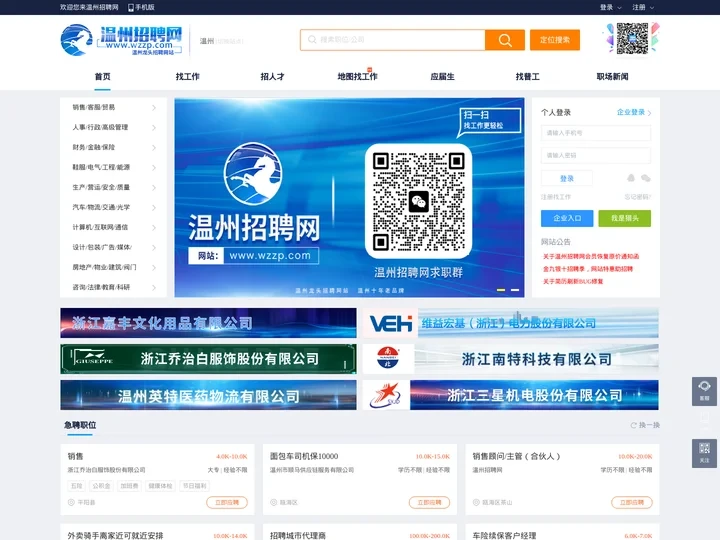Open the 浙江嘉丰文化用品有限公司 banner
The image size is (720, 540).
[208, 323]
